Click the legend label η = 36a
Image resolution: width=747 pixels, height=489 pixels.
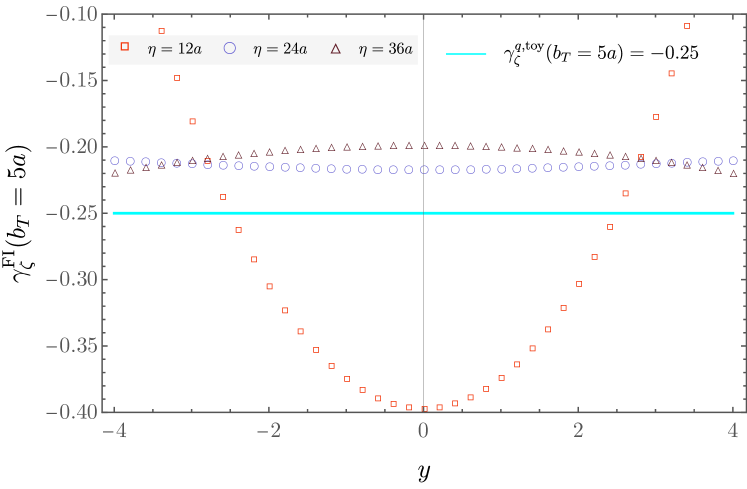[386, 49]
